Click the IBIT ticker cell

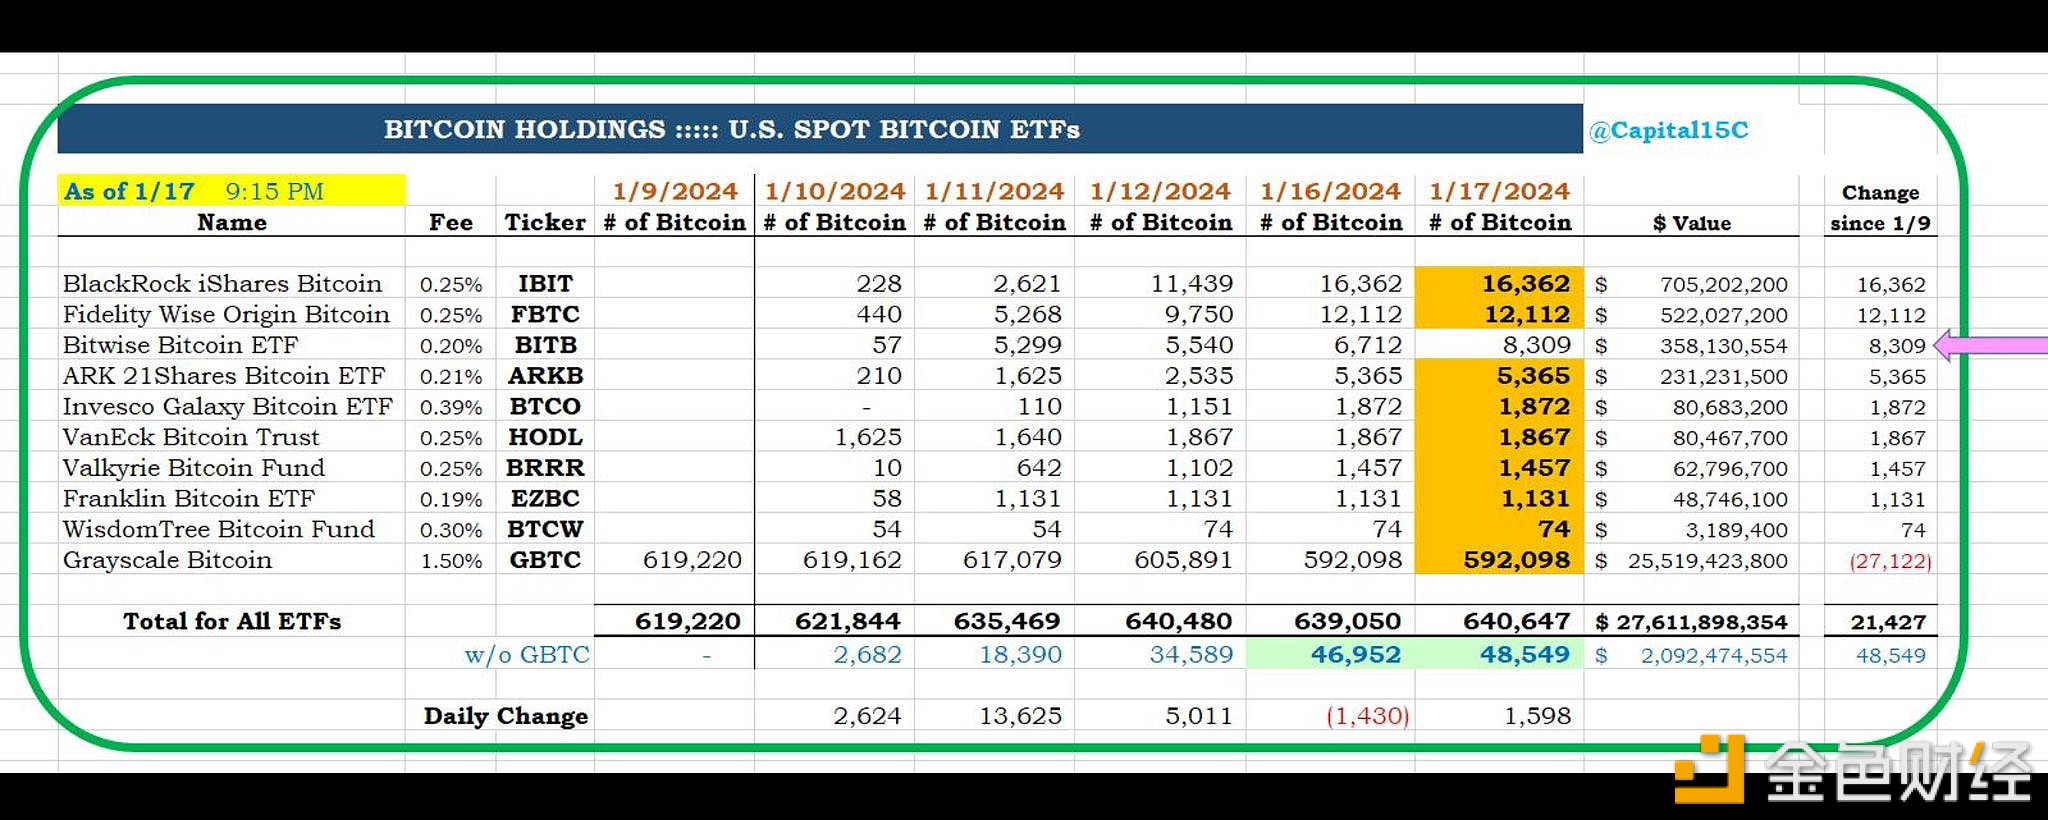point(545,284)
